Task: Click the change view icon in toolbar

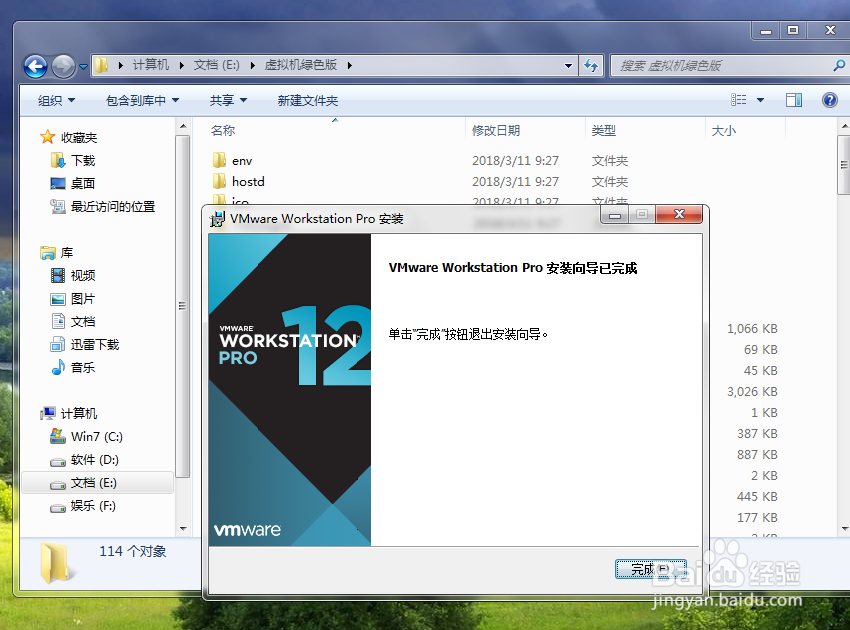Action: [738, 100]
